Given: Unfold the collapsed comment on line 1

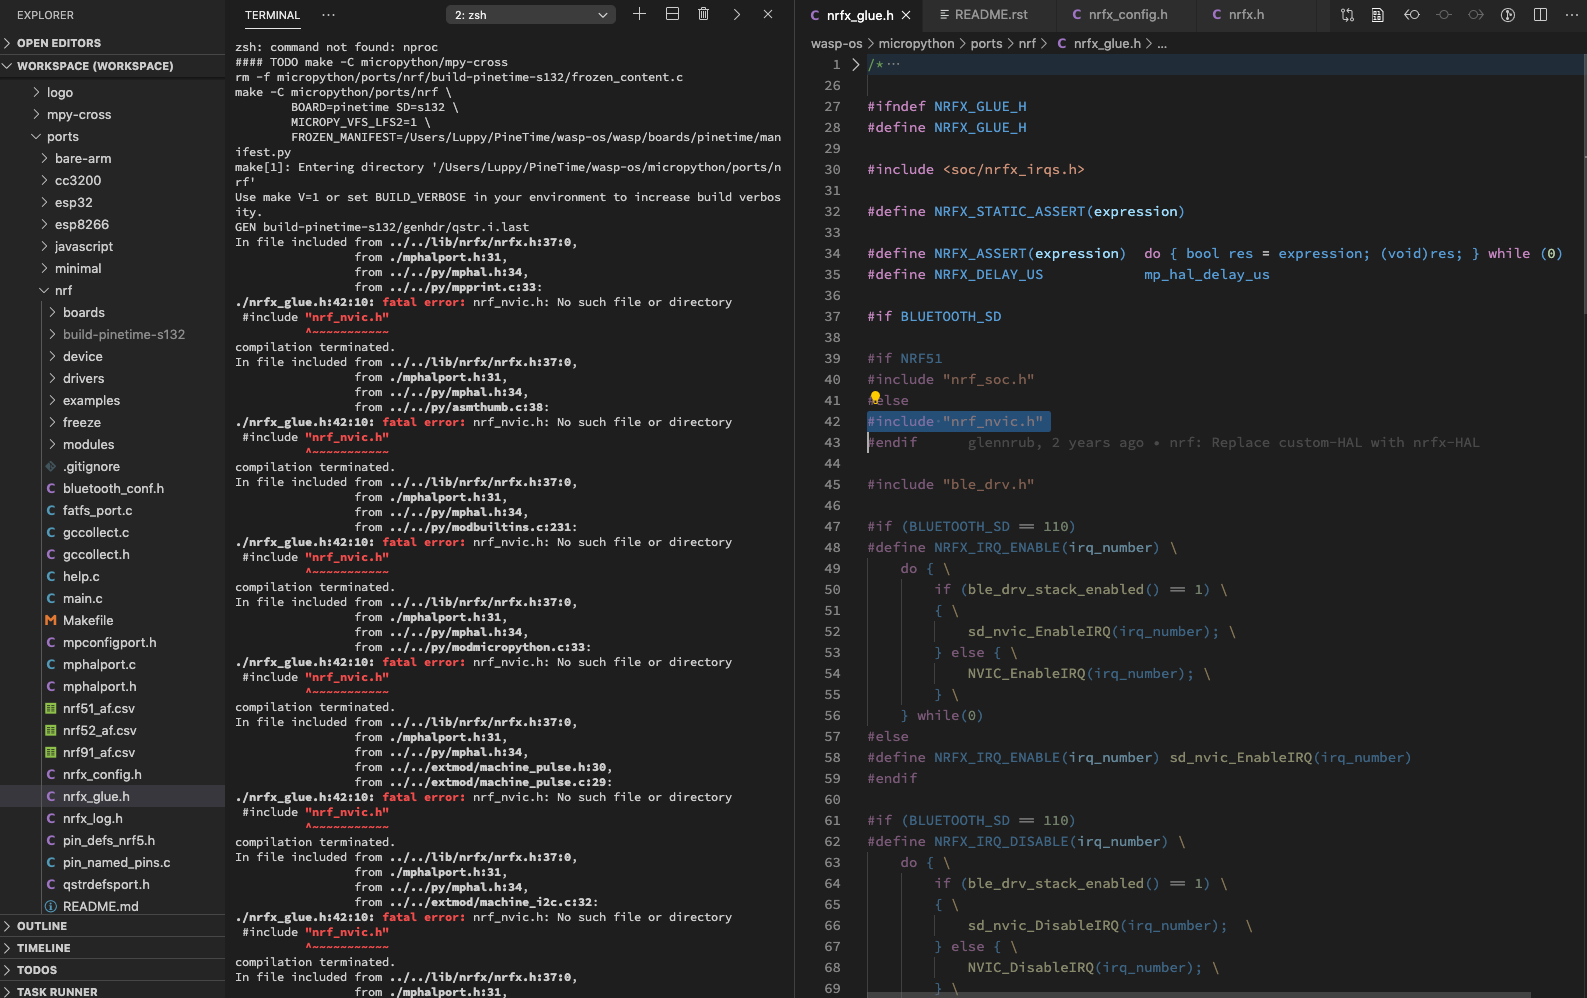Looking at the screenshot, I should click(855, 64).
